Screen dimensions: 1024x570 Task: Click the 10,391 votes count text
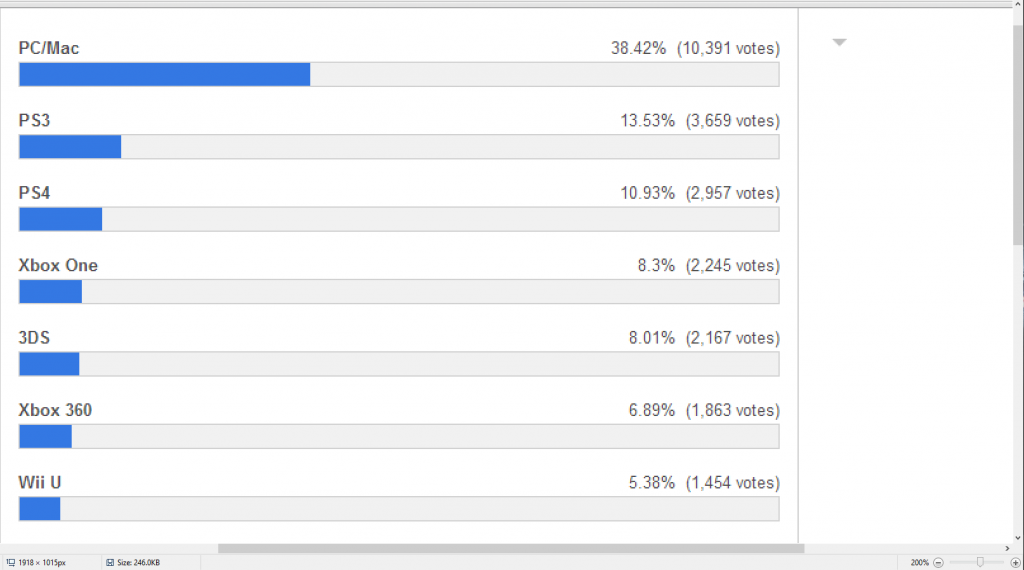728,48
